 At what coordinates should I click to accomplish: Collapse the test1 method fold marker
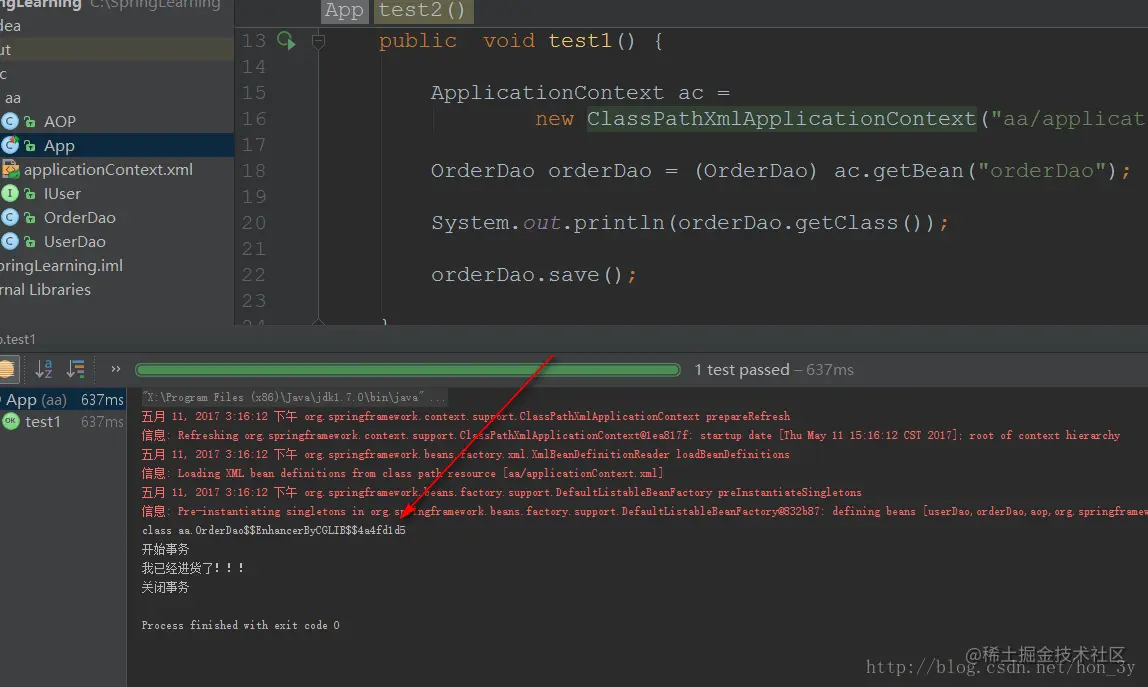click(318, 41)
